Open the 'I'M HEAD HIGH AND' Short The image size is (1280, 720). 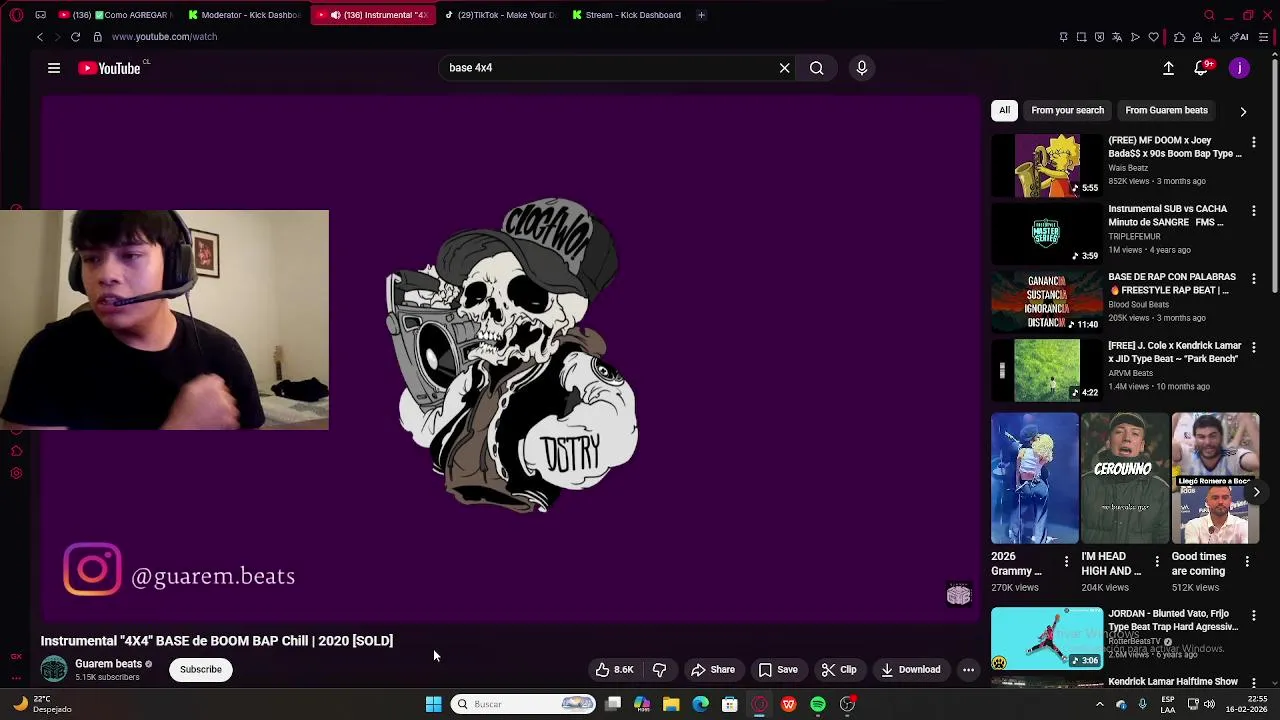[1125, 479]
